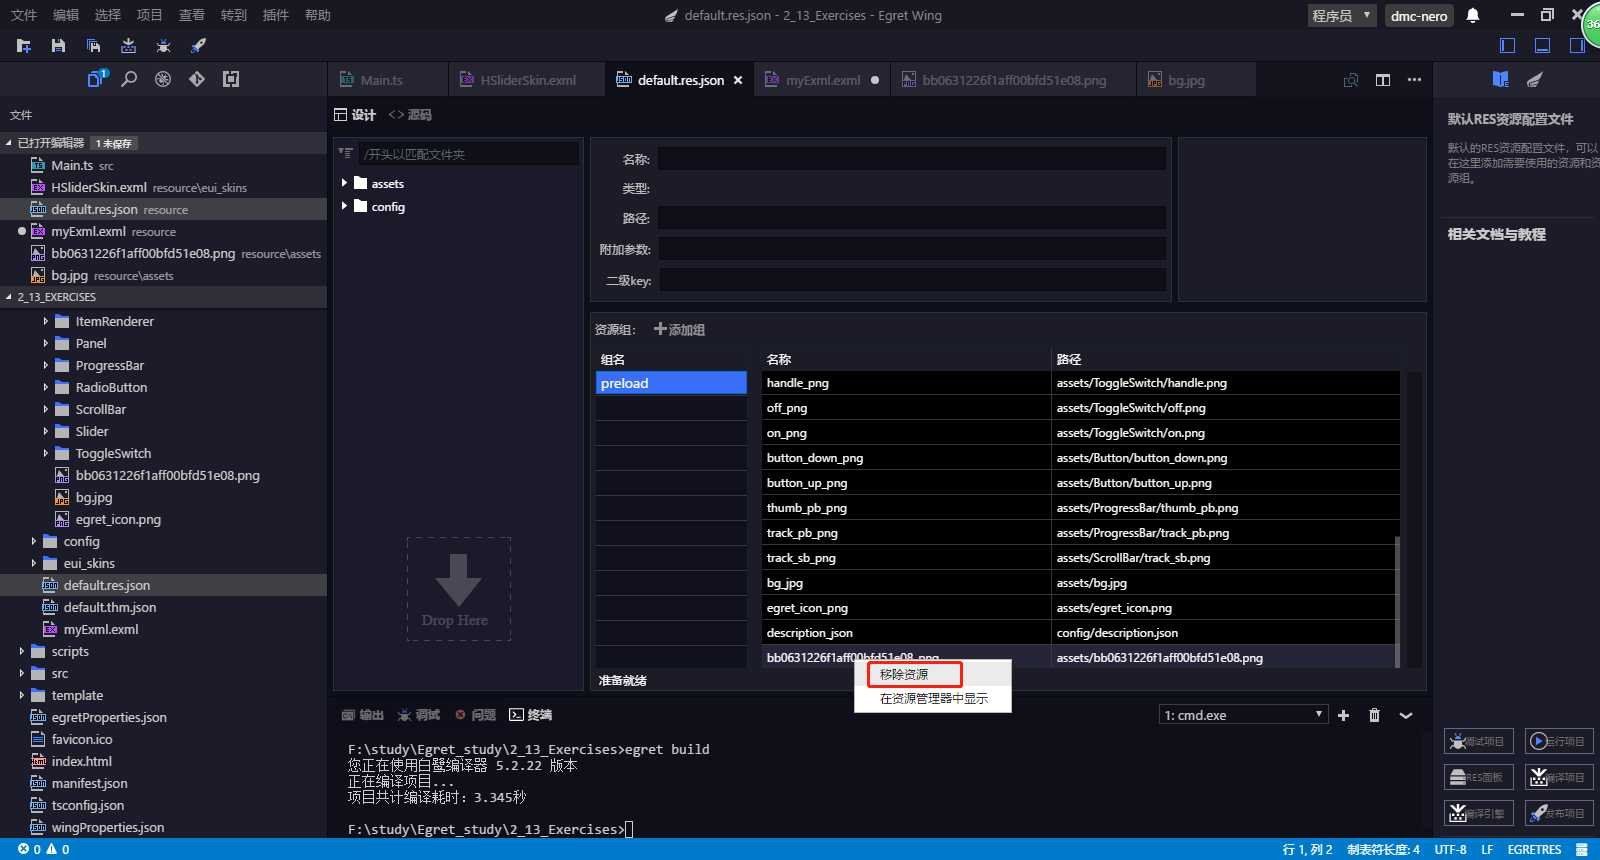
Task: Open the Git source control sidebar icon
Action: [197, 79]
